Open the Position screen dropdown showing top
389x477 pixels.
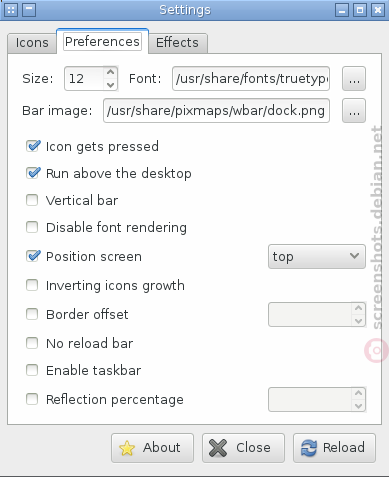click(317, 256)
